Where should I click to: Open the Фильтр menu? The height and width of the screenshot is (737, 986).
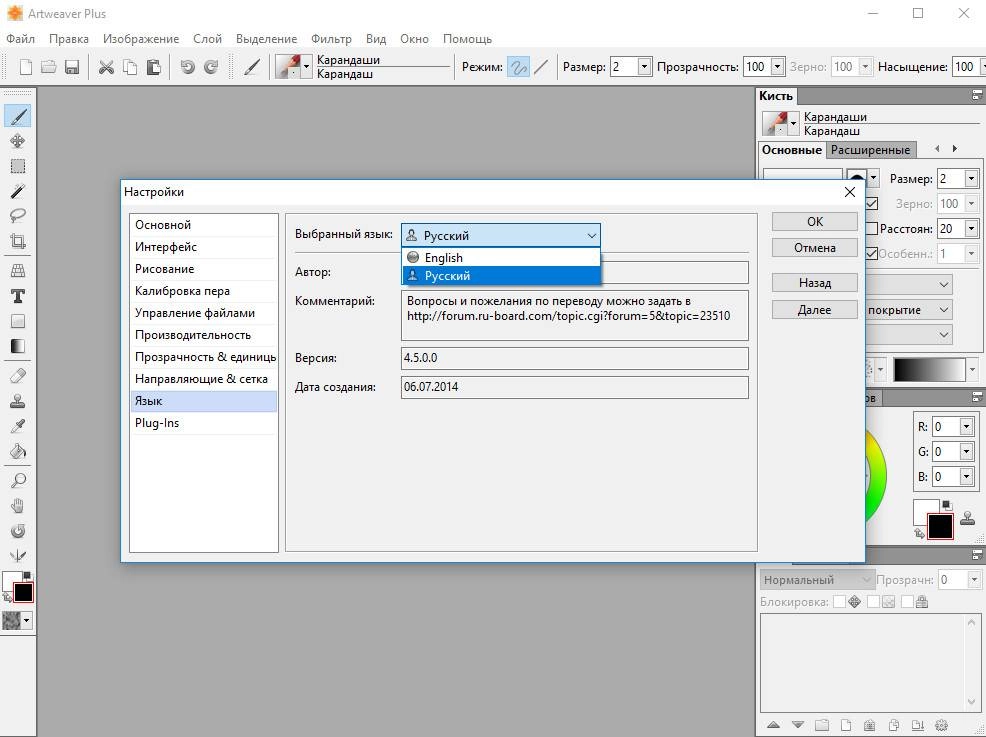click(x=331, y=39)
